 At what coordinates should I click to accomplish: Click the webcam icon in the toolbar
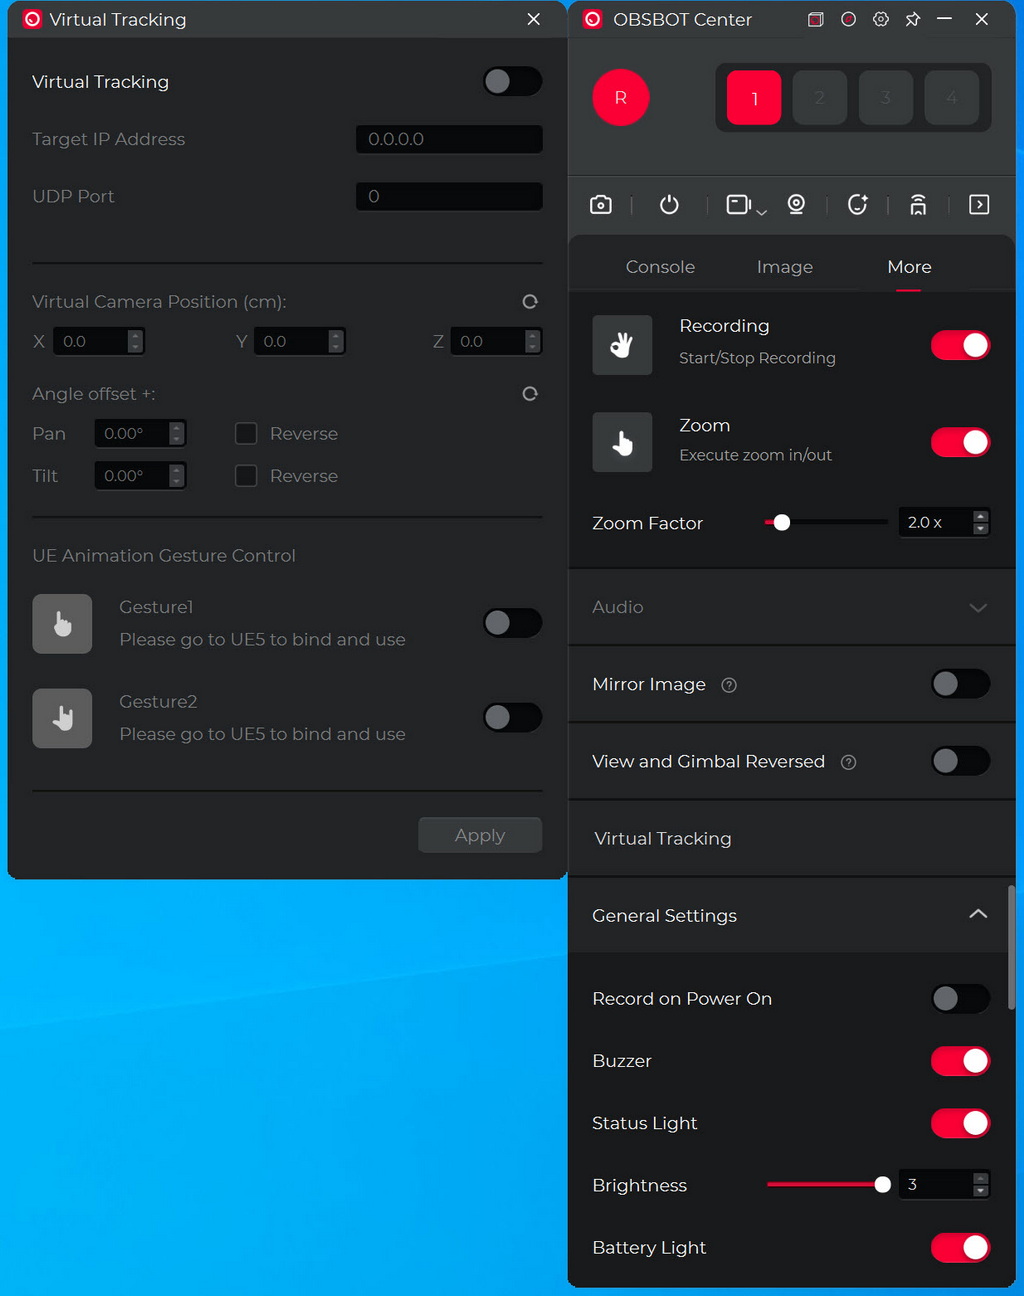click(x=796, y=205)
